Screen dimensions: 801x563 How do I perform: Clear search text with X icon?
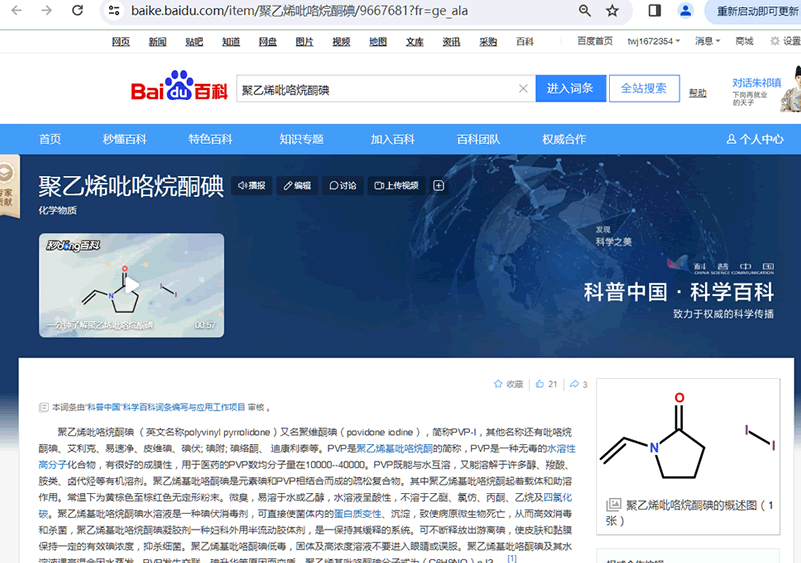523,88
